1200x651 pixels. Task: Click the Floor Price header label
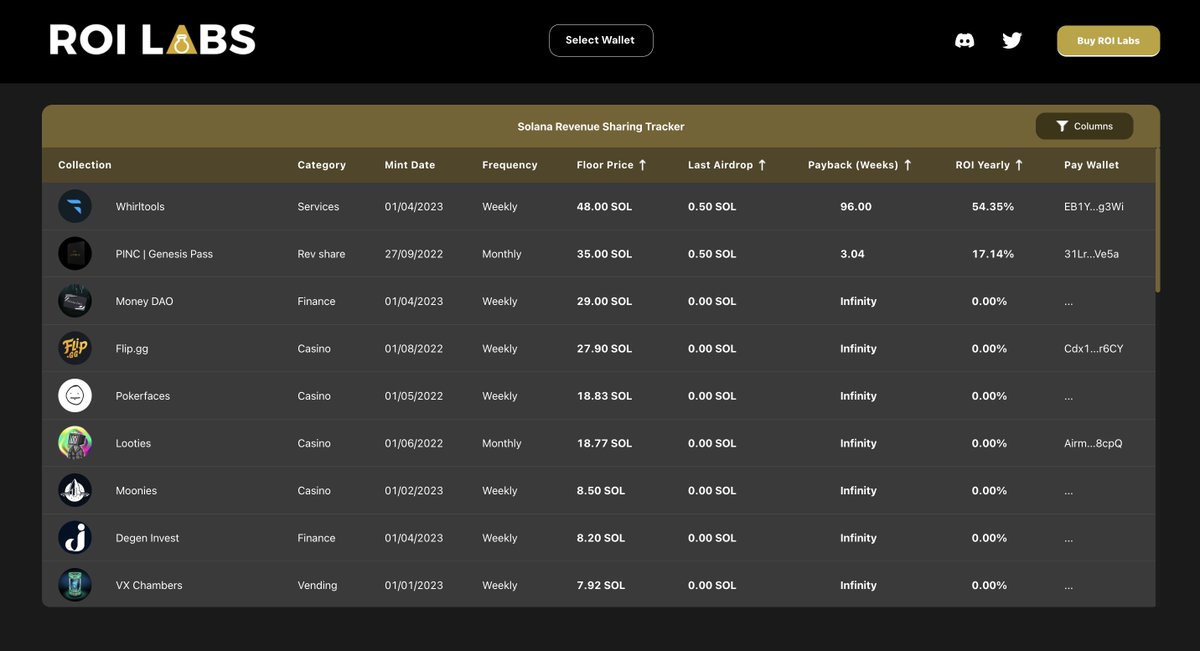[605, 165]
